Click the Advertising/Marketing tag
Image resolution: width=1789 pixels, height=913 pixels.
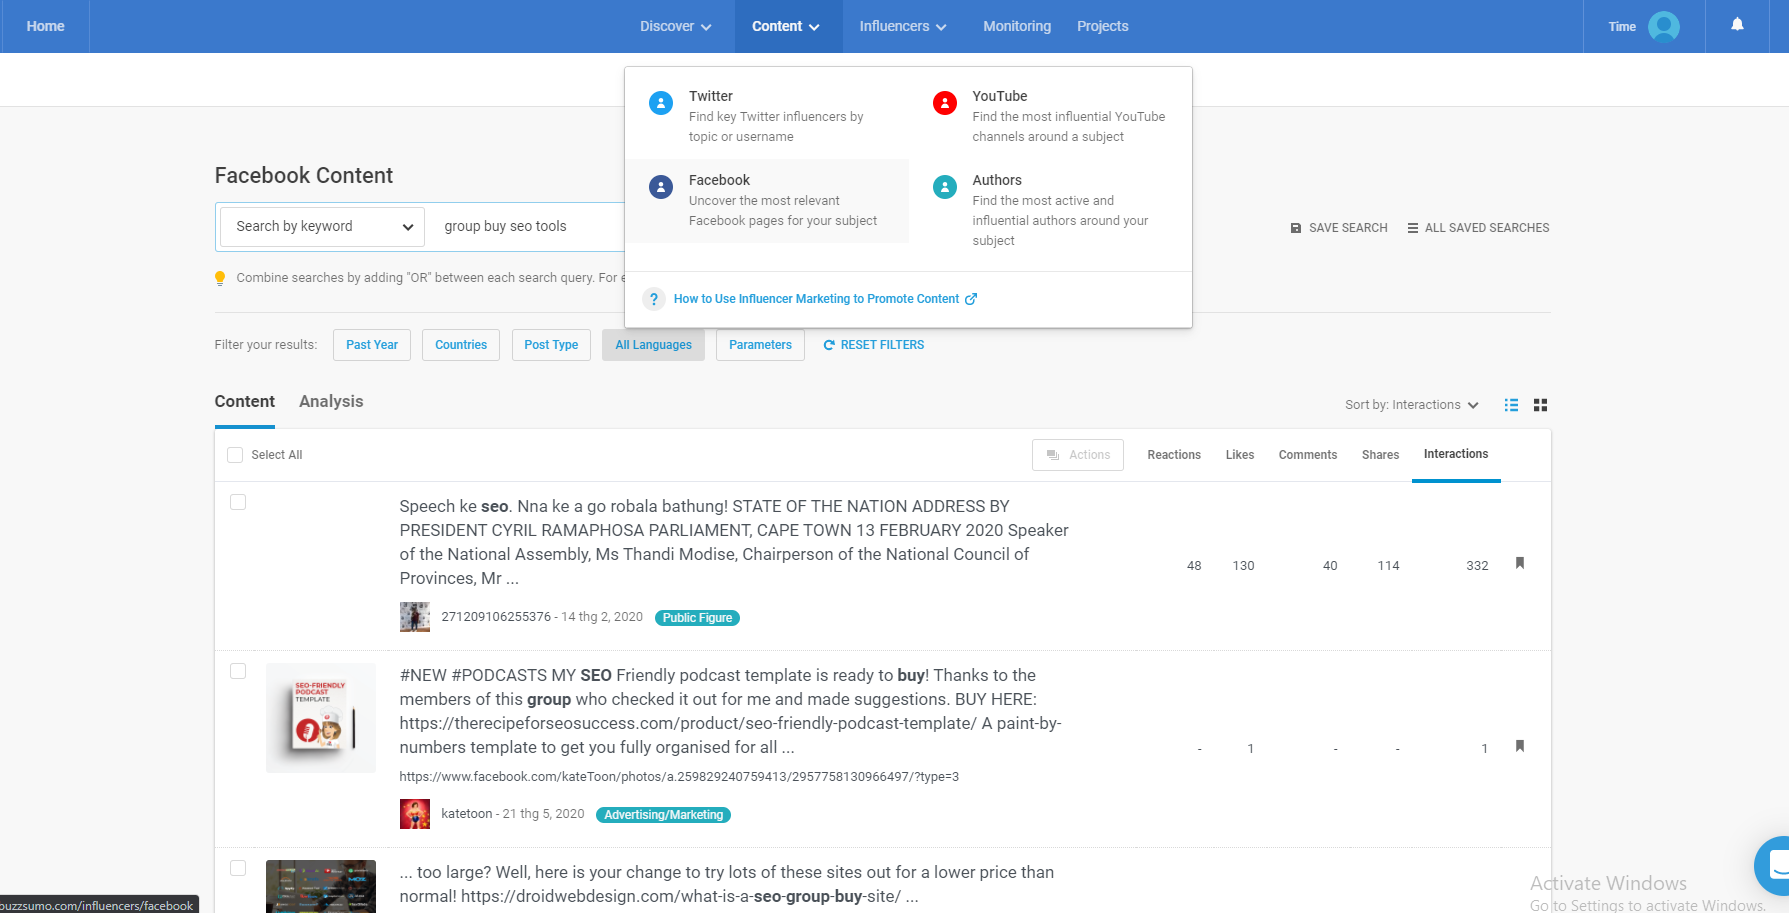pos(663,815)
